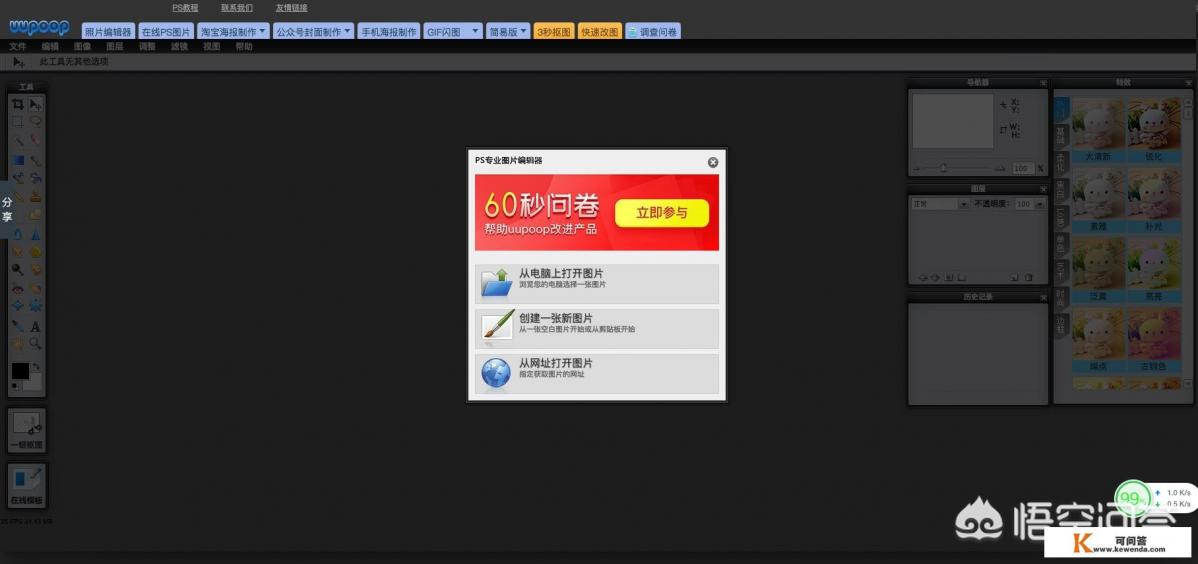Click the green 99 speed widget

coord(1133,498)
